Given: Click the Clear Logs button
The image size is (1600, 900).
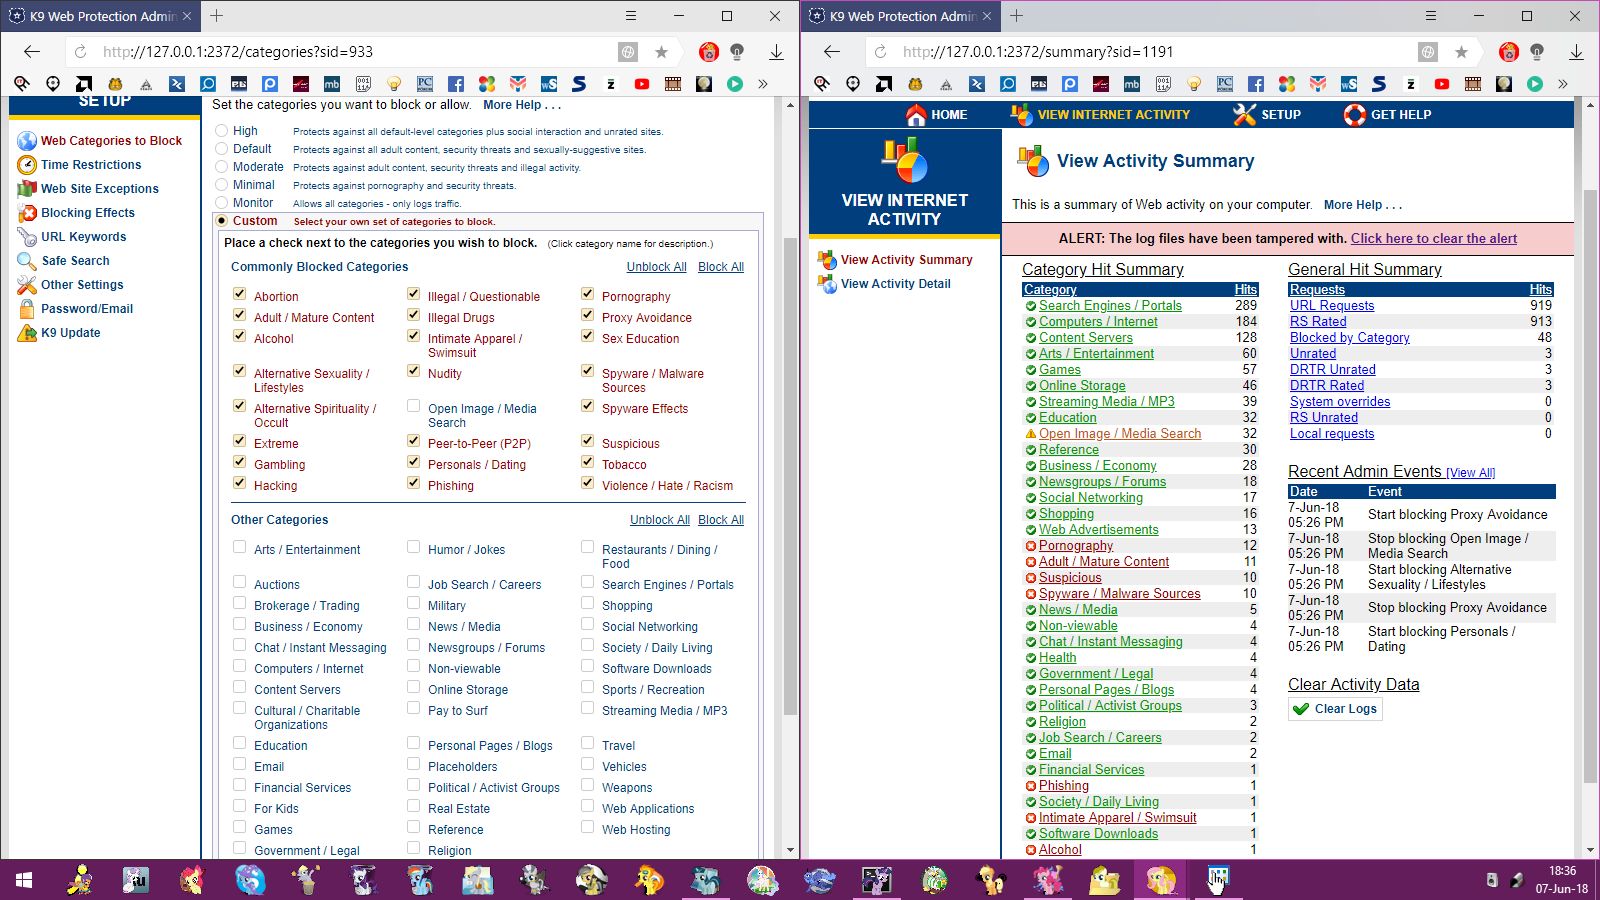Looking at the screenshot, I should [1336, 709].
